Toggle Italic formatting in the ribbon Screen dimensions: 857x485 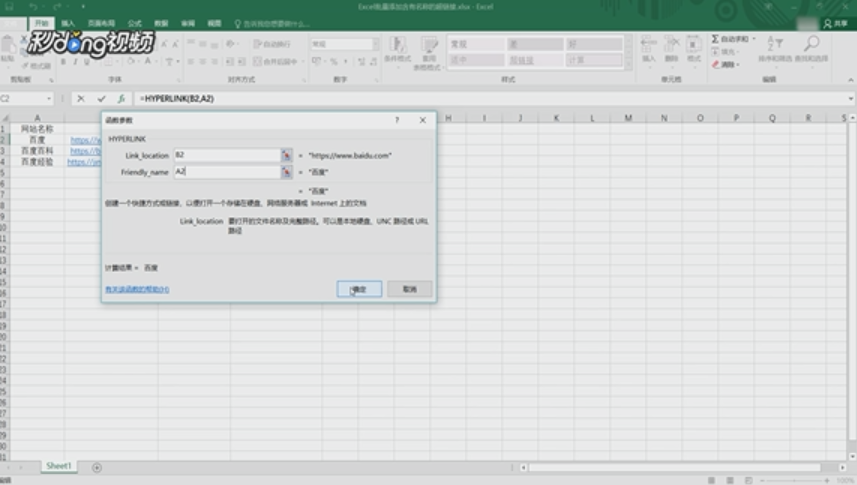[x=75, y=62]
